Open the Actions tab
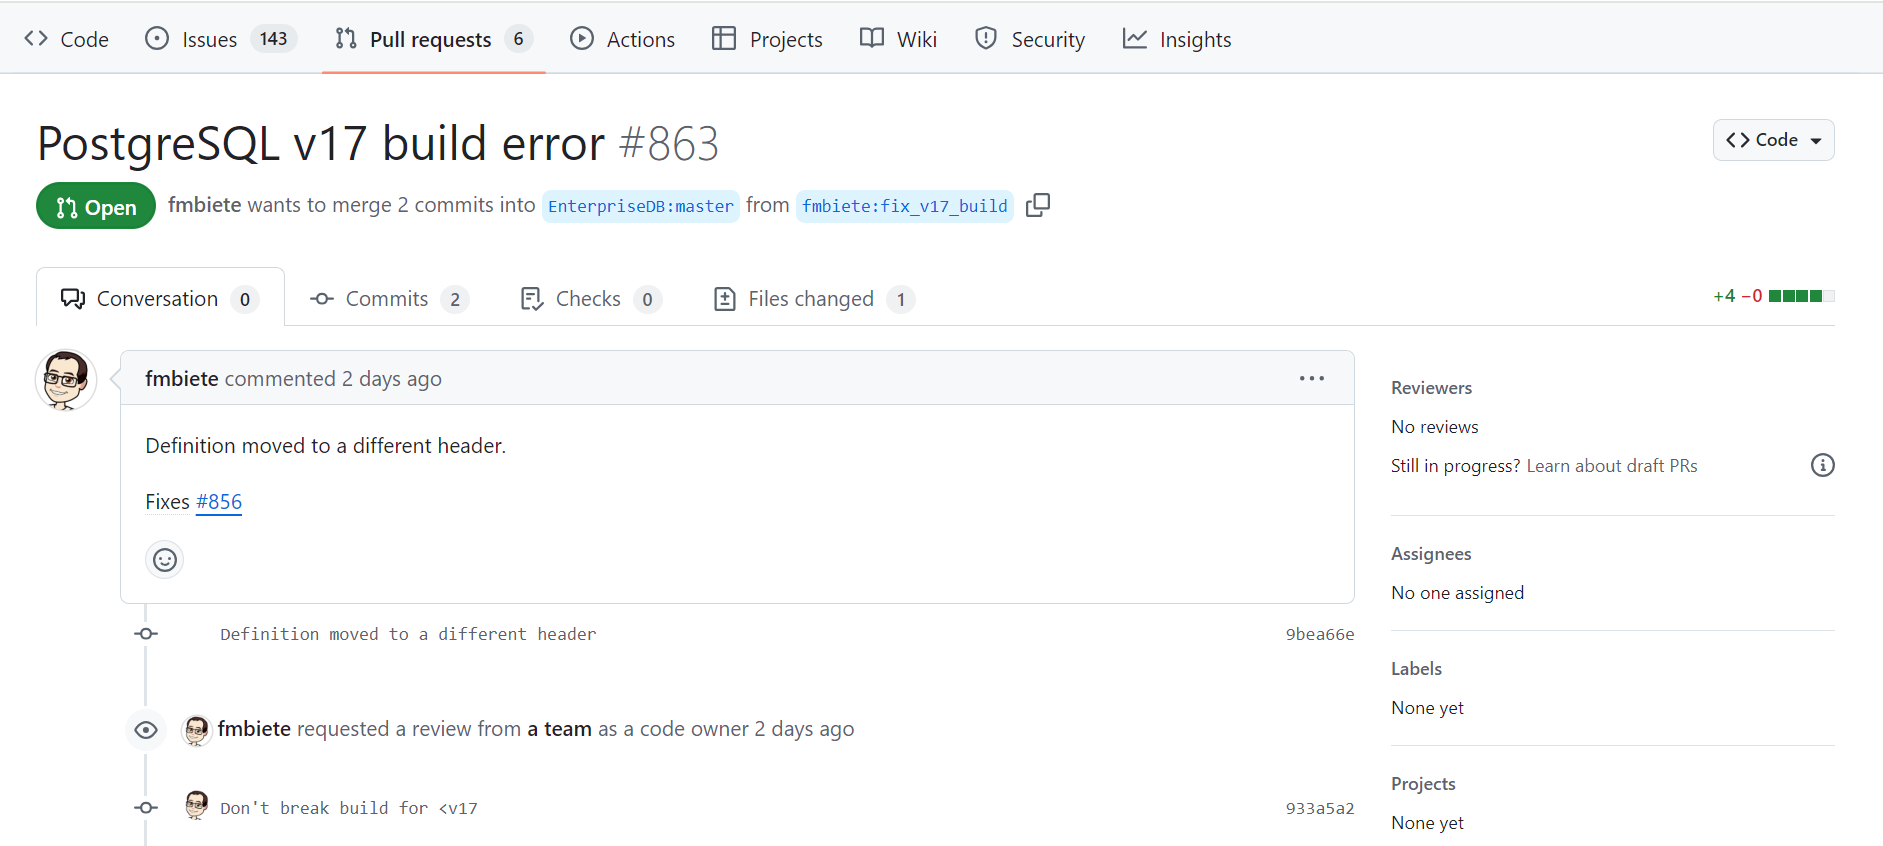The height and width of the screenshot is (846, 1883). [x=622, y=39]
